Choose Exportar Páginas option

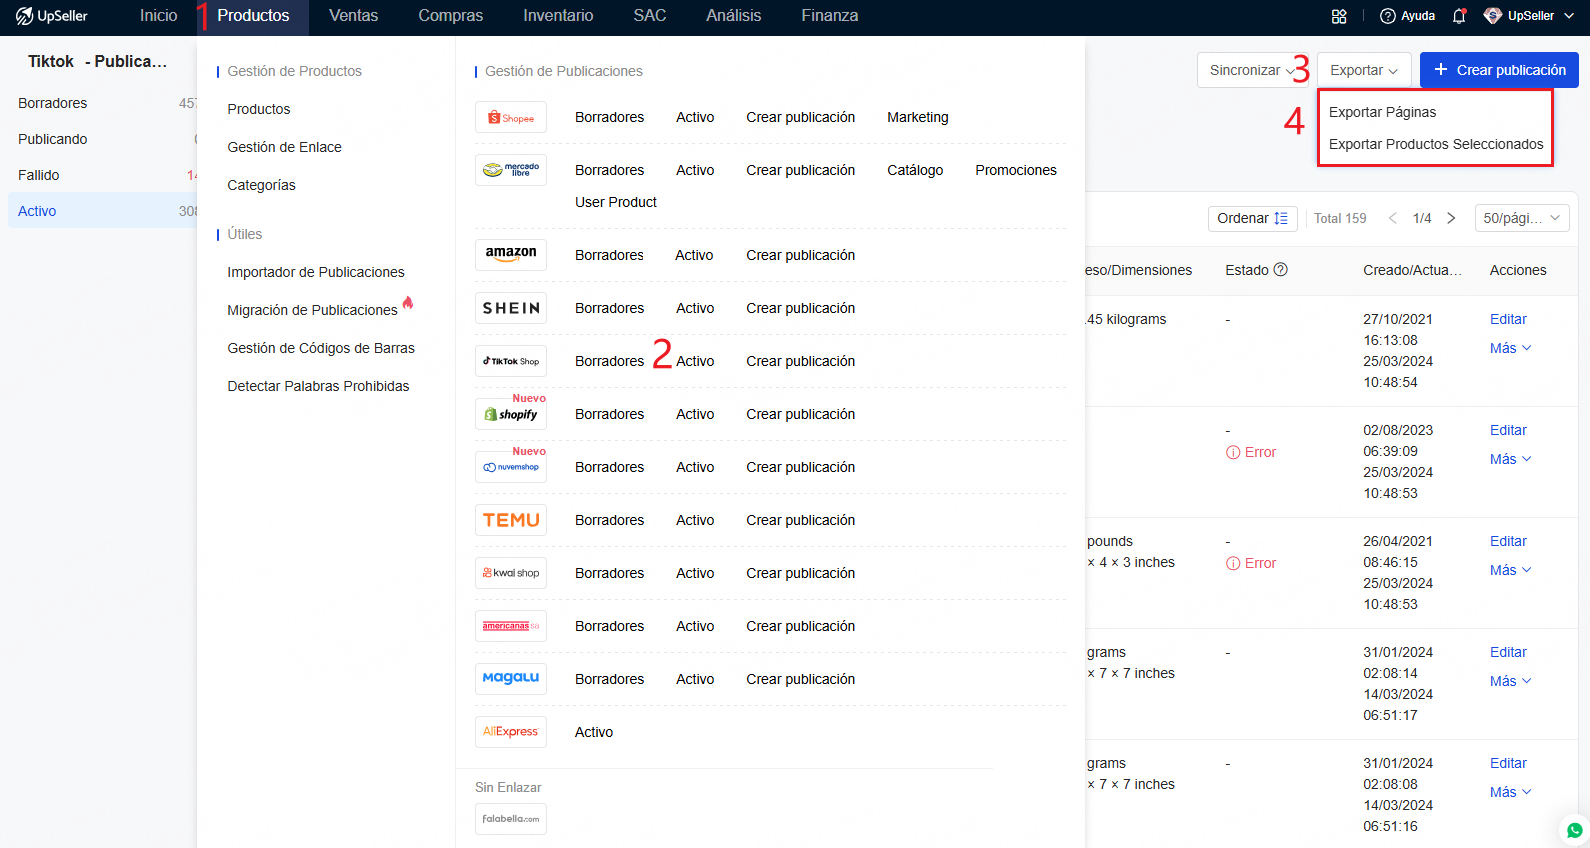[x=1382, y=112]
